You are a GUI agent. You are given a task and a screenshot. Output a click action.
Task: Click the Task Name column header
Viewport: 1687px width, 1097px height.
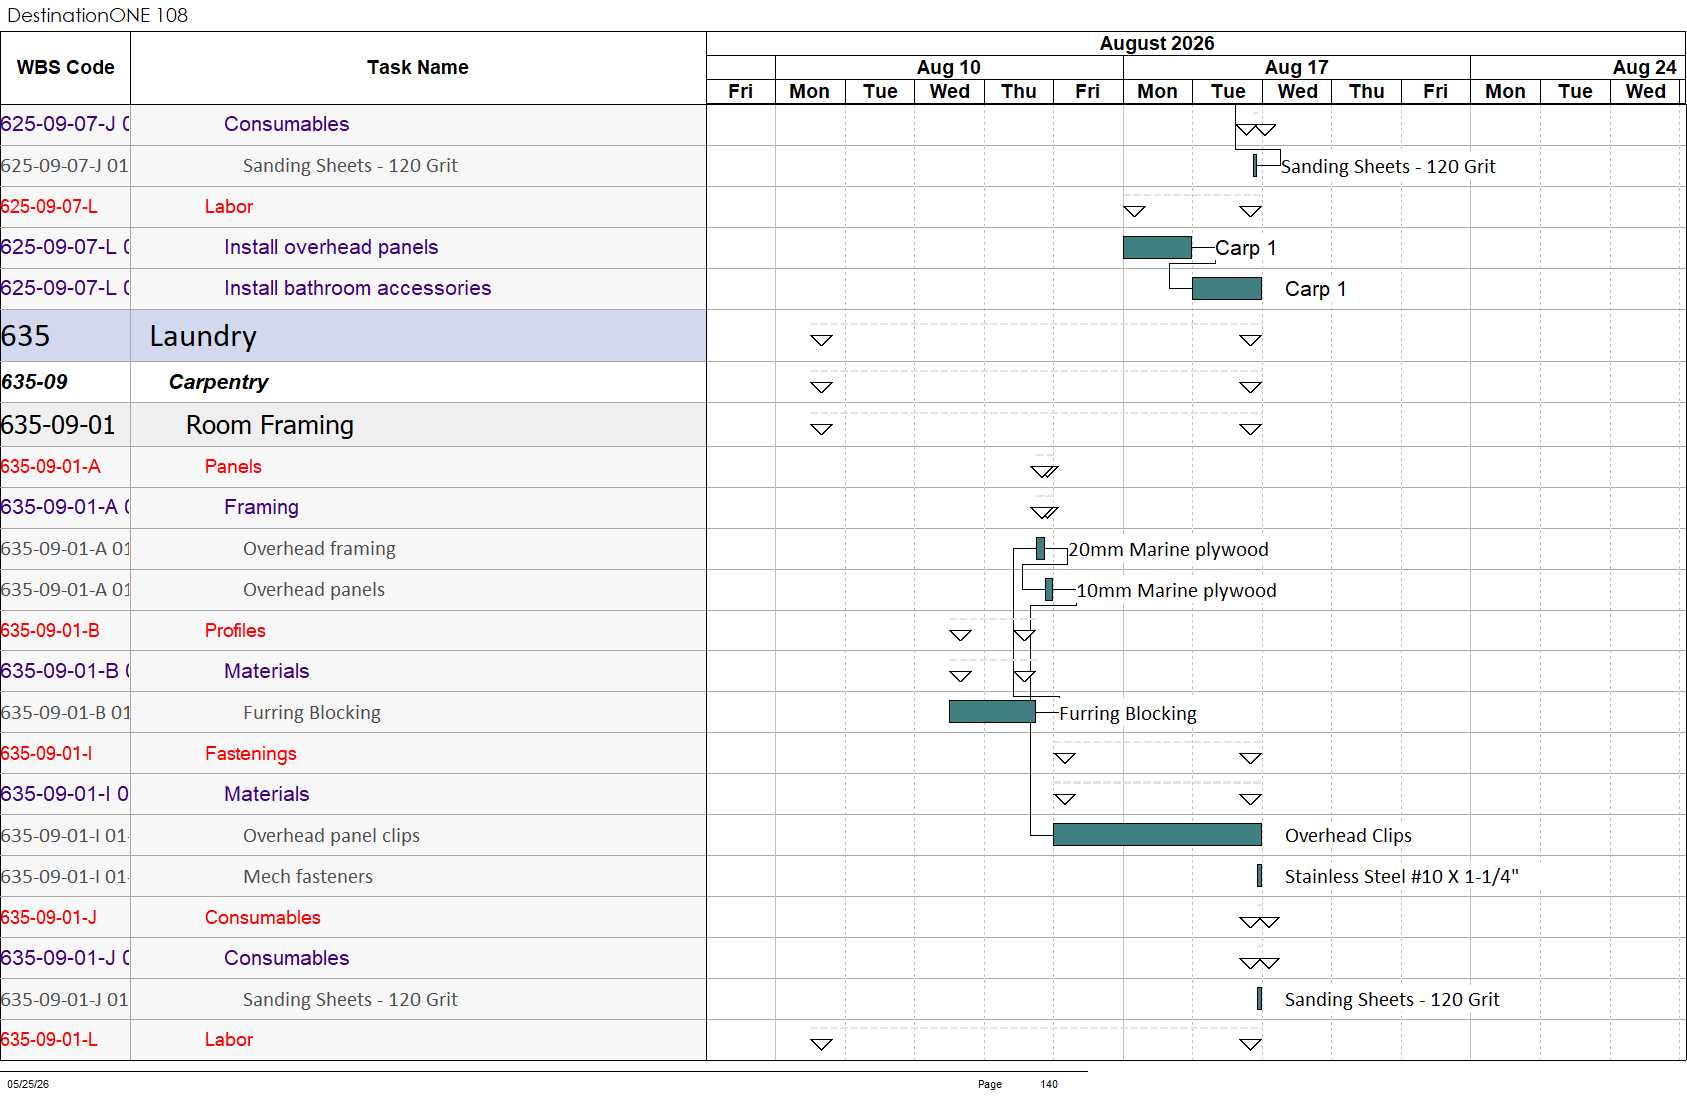[x=418, y=68]
